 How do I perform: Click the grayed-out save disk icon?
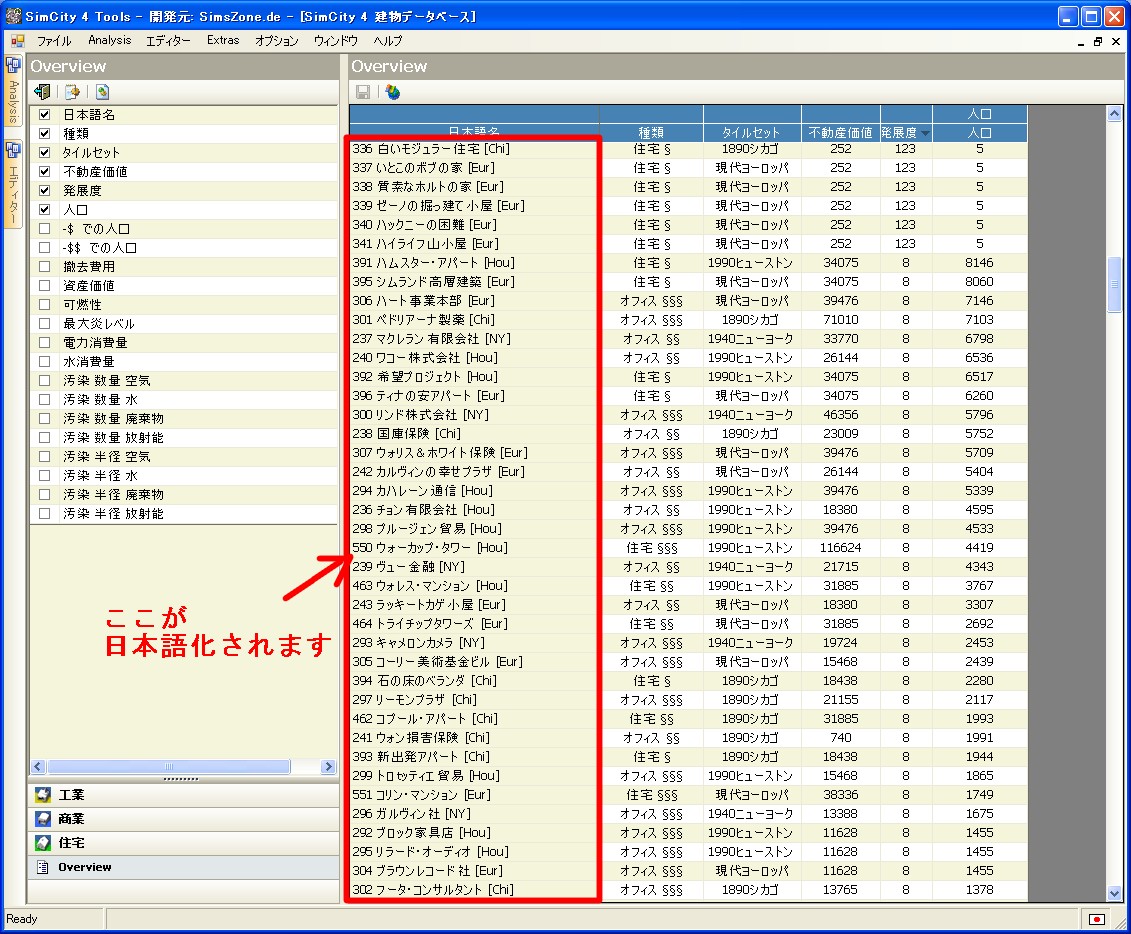pyautogui.click(x=363, y=92)
